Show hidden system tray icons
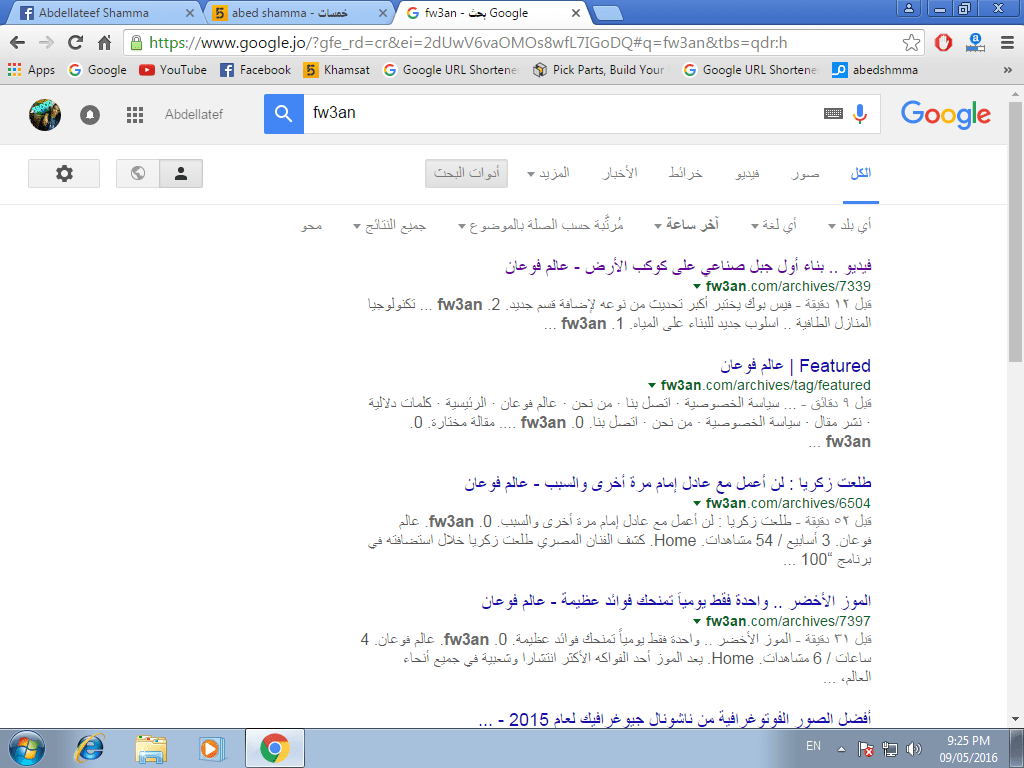Image resolution: width=1024 pixels, height=768 pixels. click(x=841, y=749)
